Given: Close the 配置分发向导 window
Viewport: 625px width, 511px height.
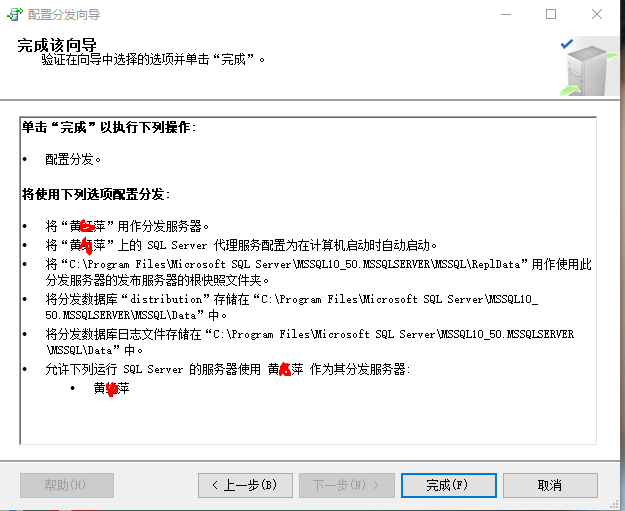Looking at the screenshot, I should point(597,14).
